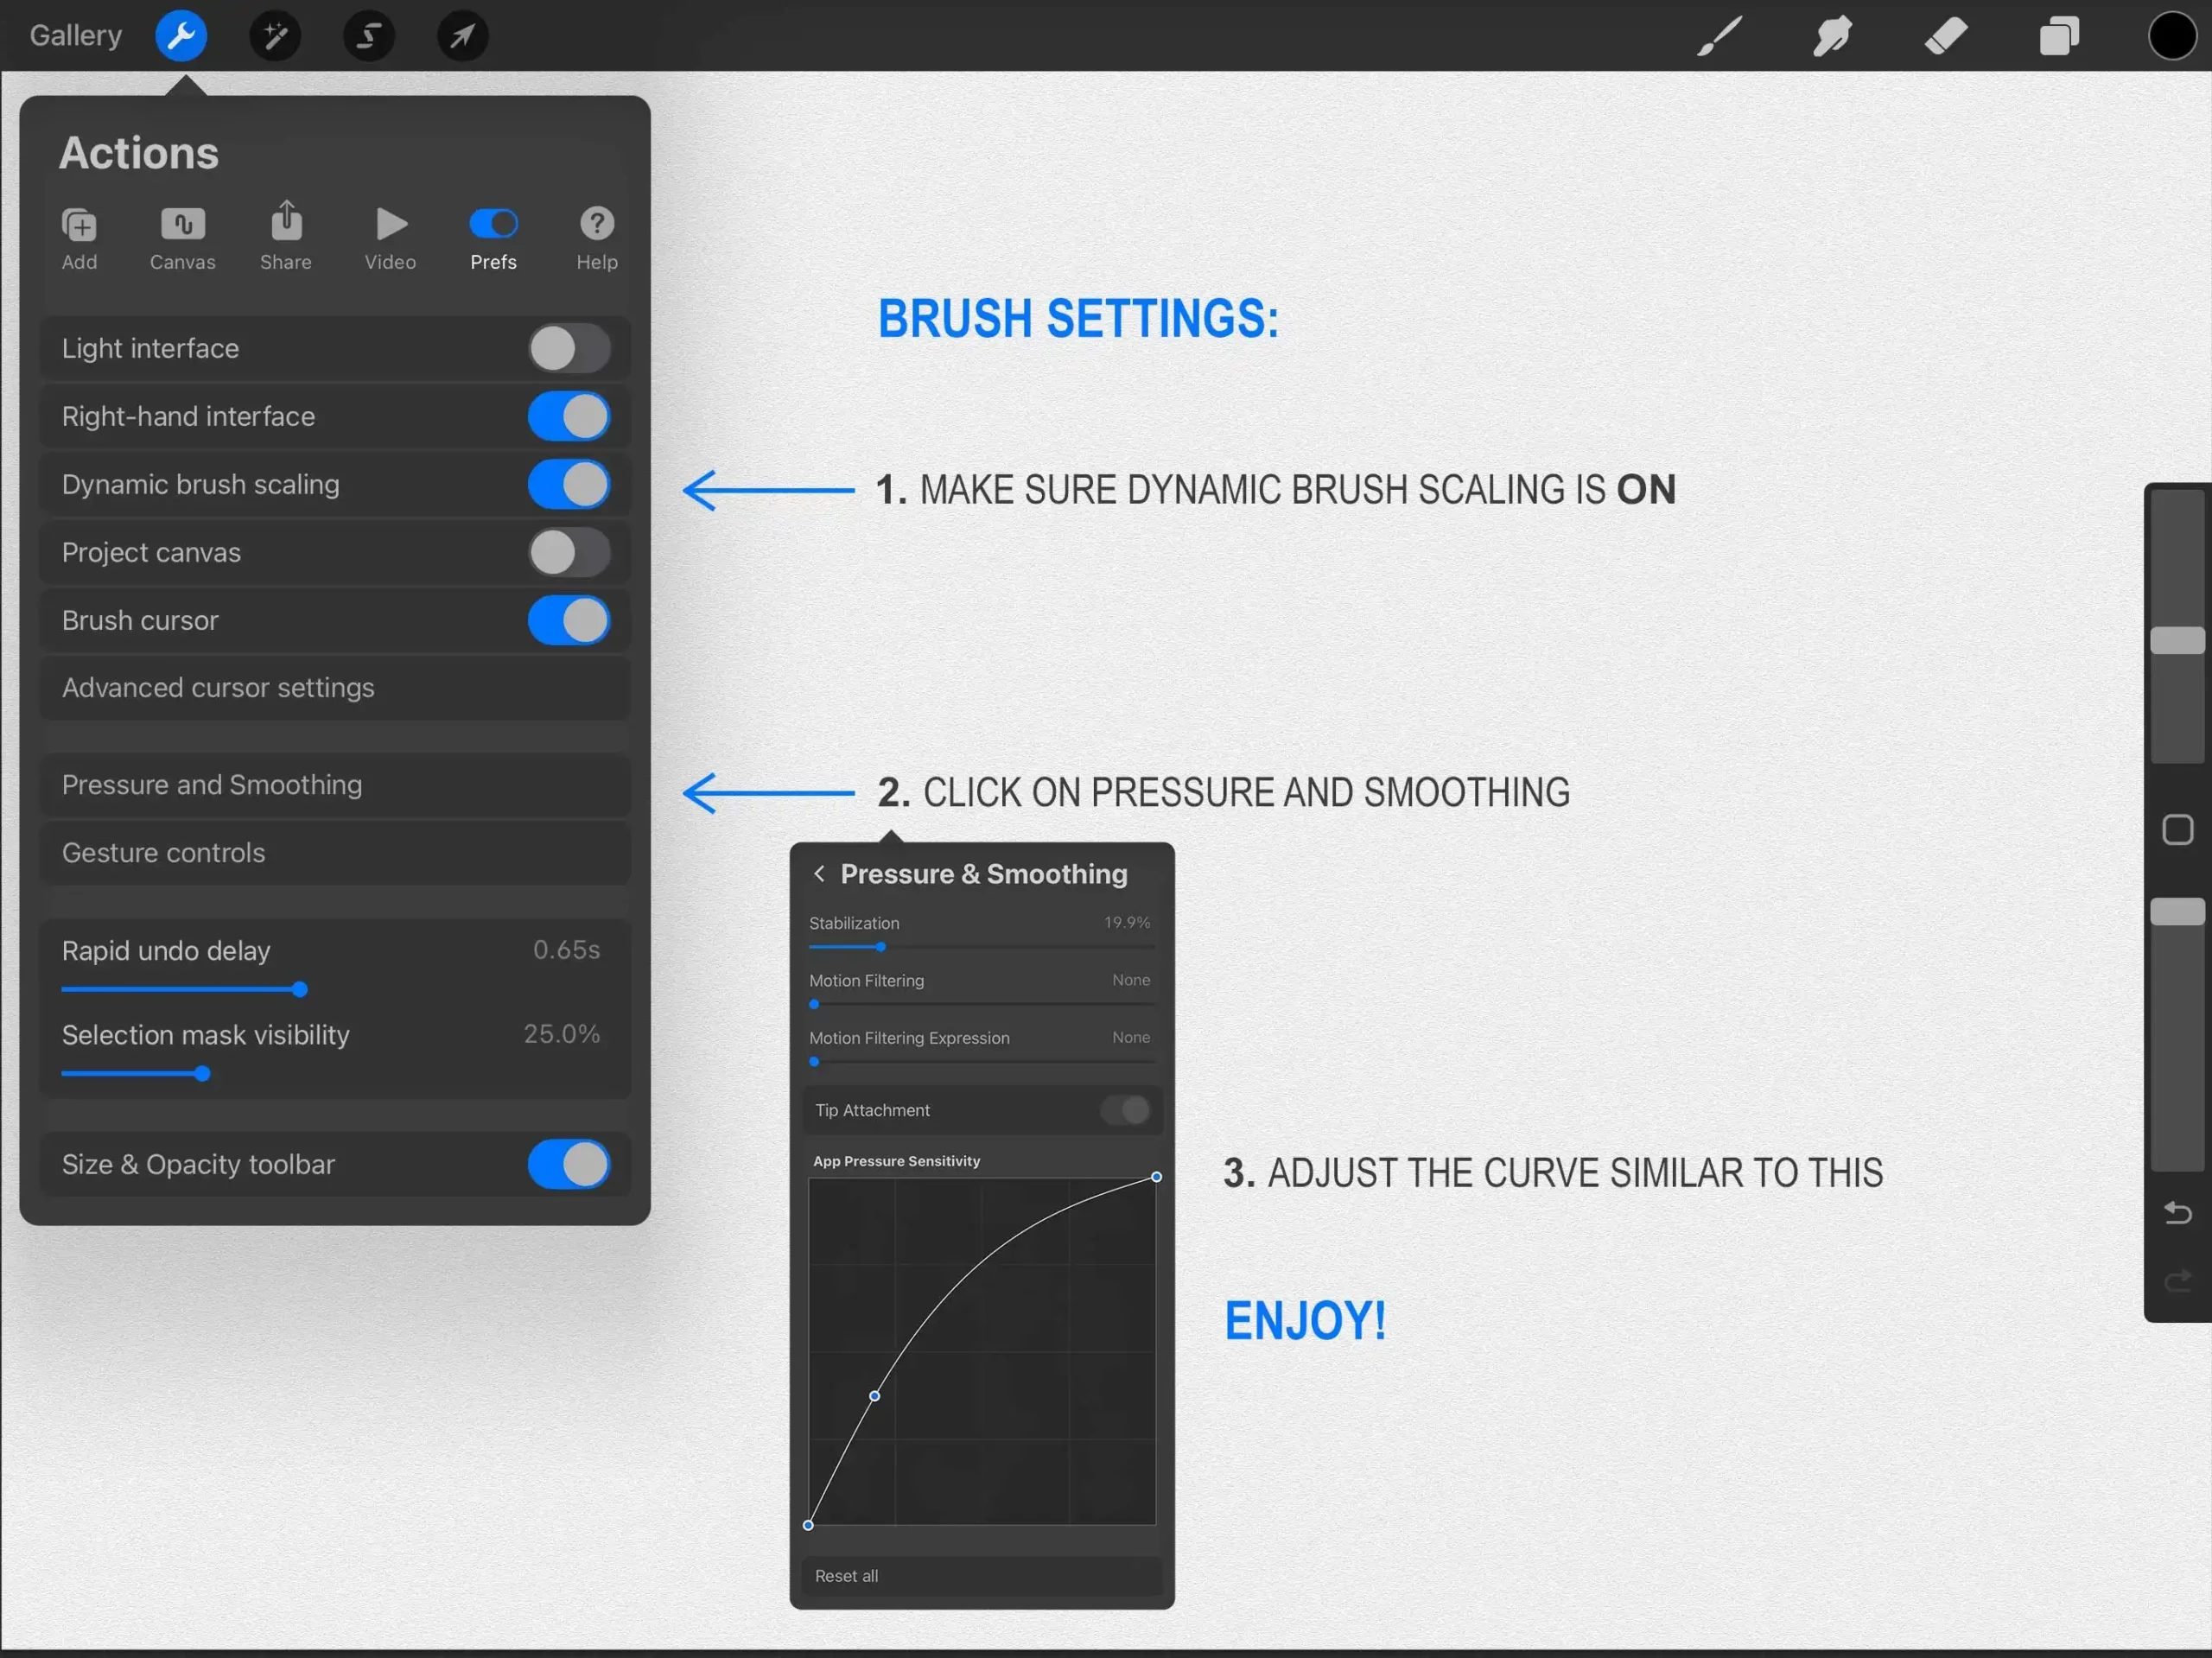Click the 25.0% mask visibility value
This screenshot has width=2212, height=1658.
(x=562, y=1033)
